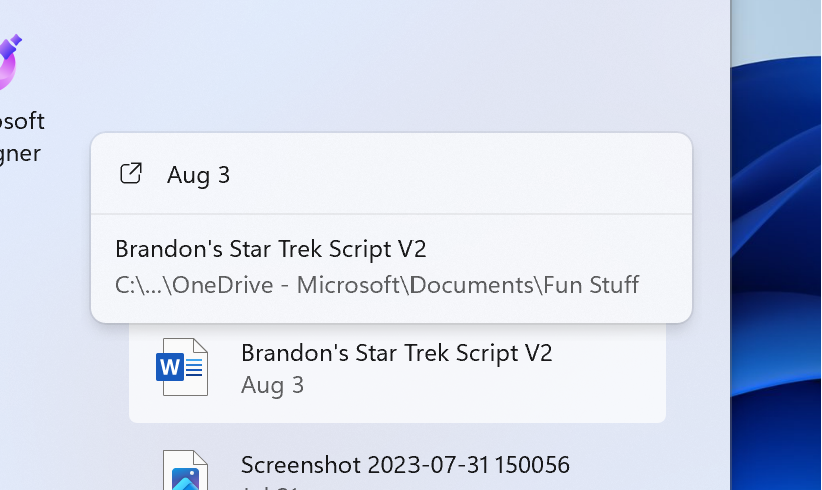
Task: Click the Screenshot image file icon
Action: click(x=185, y=472)
